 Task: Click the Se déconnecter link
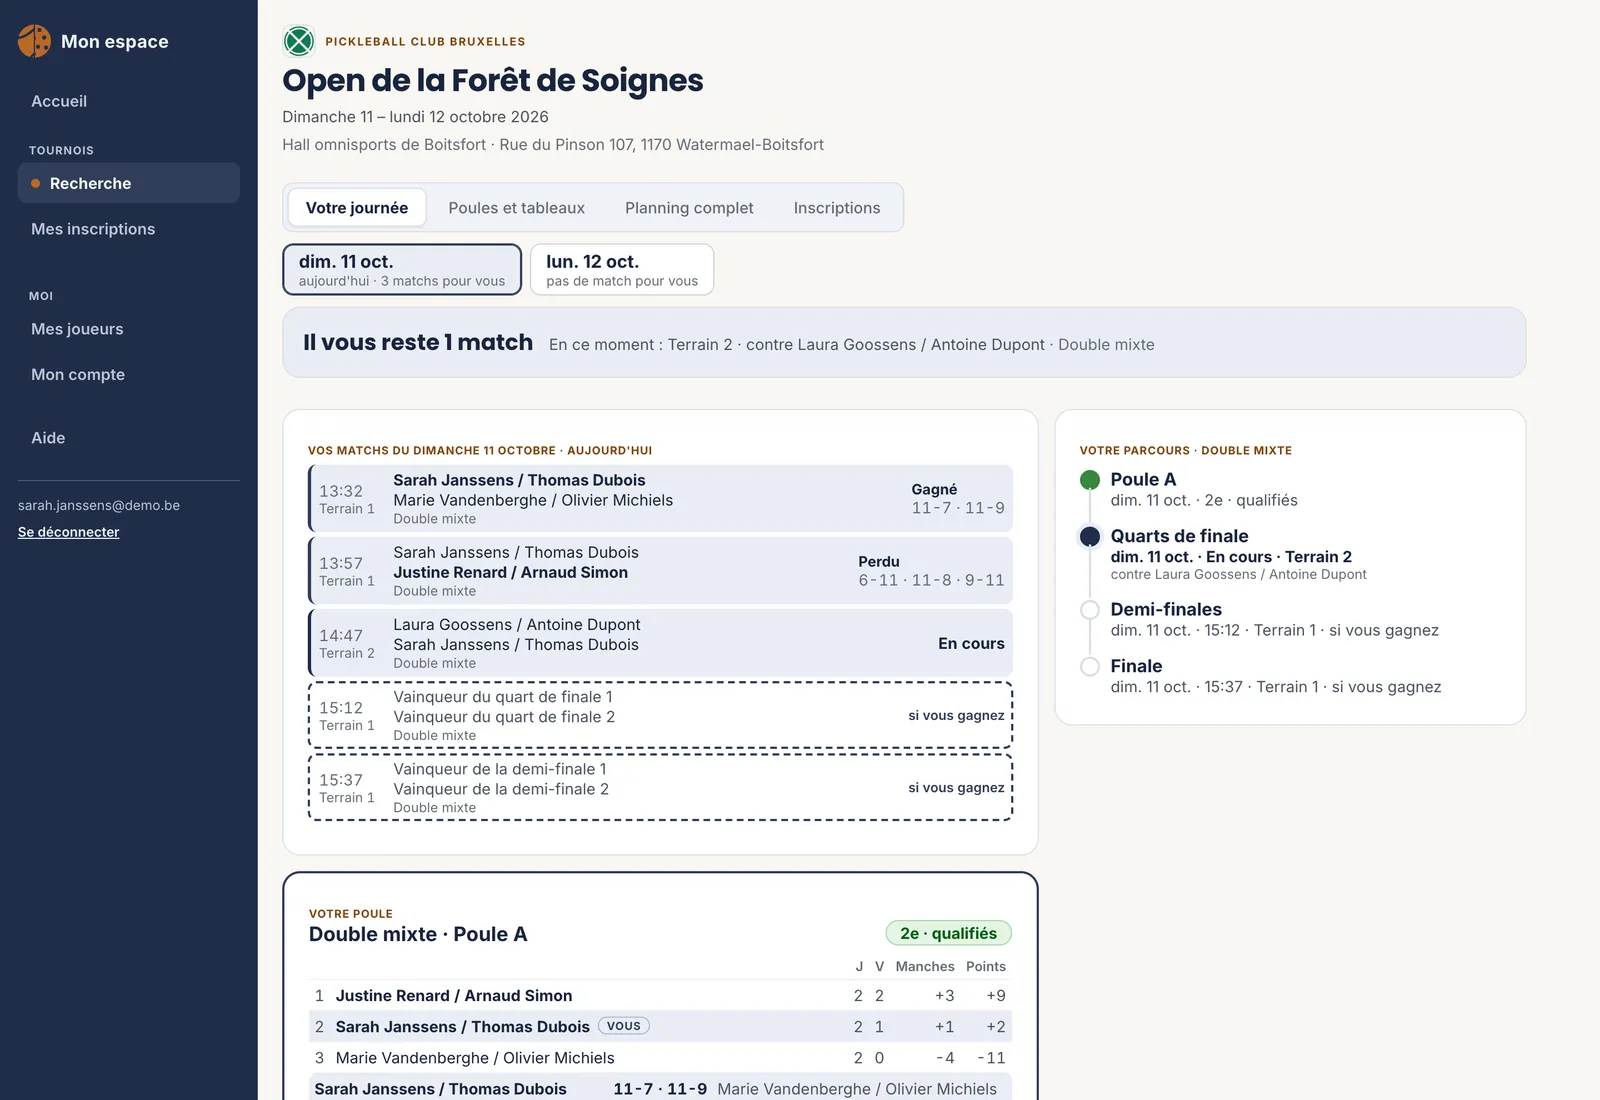pyautogui.click(x=68, y=532)
